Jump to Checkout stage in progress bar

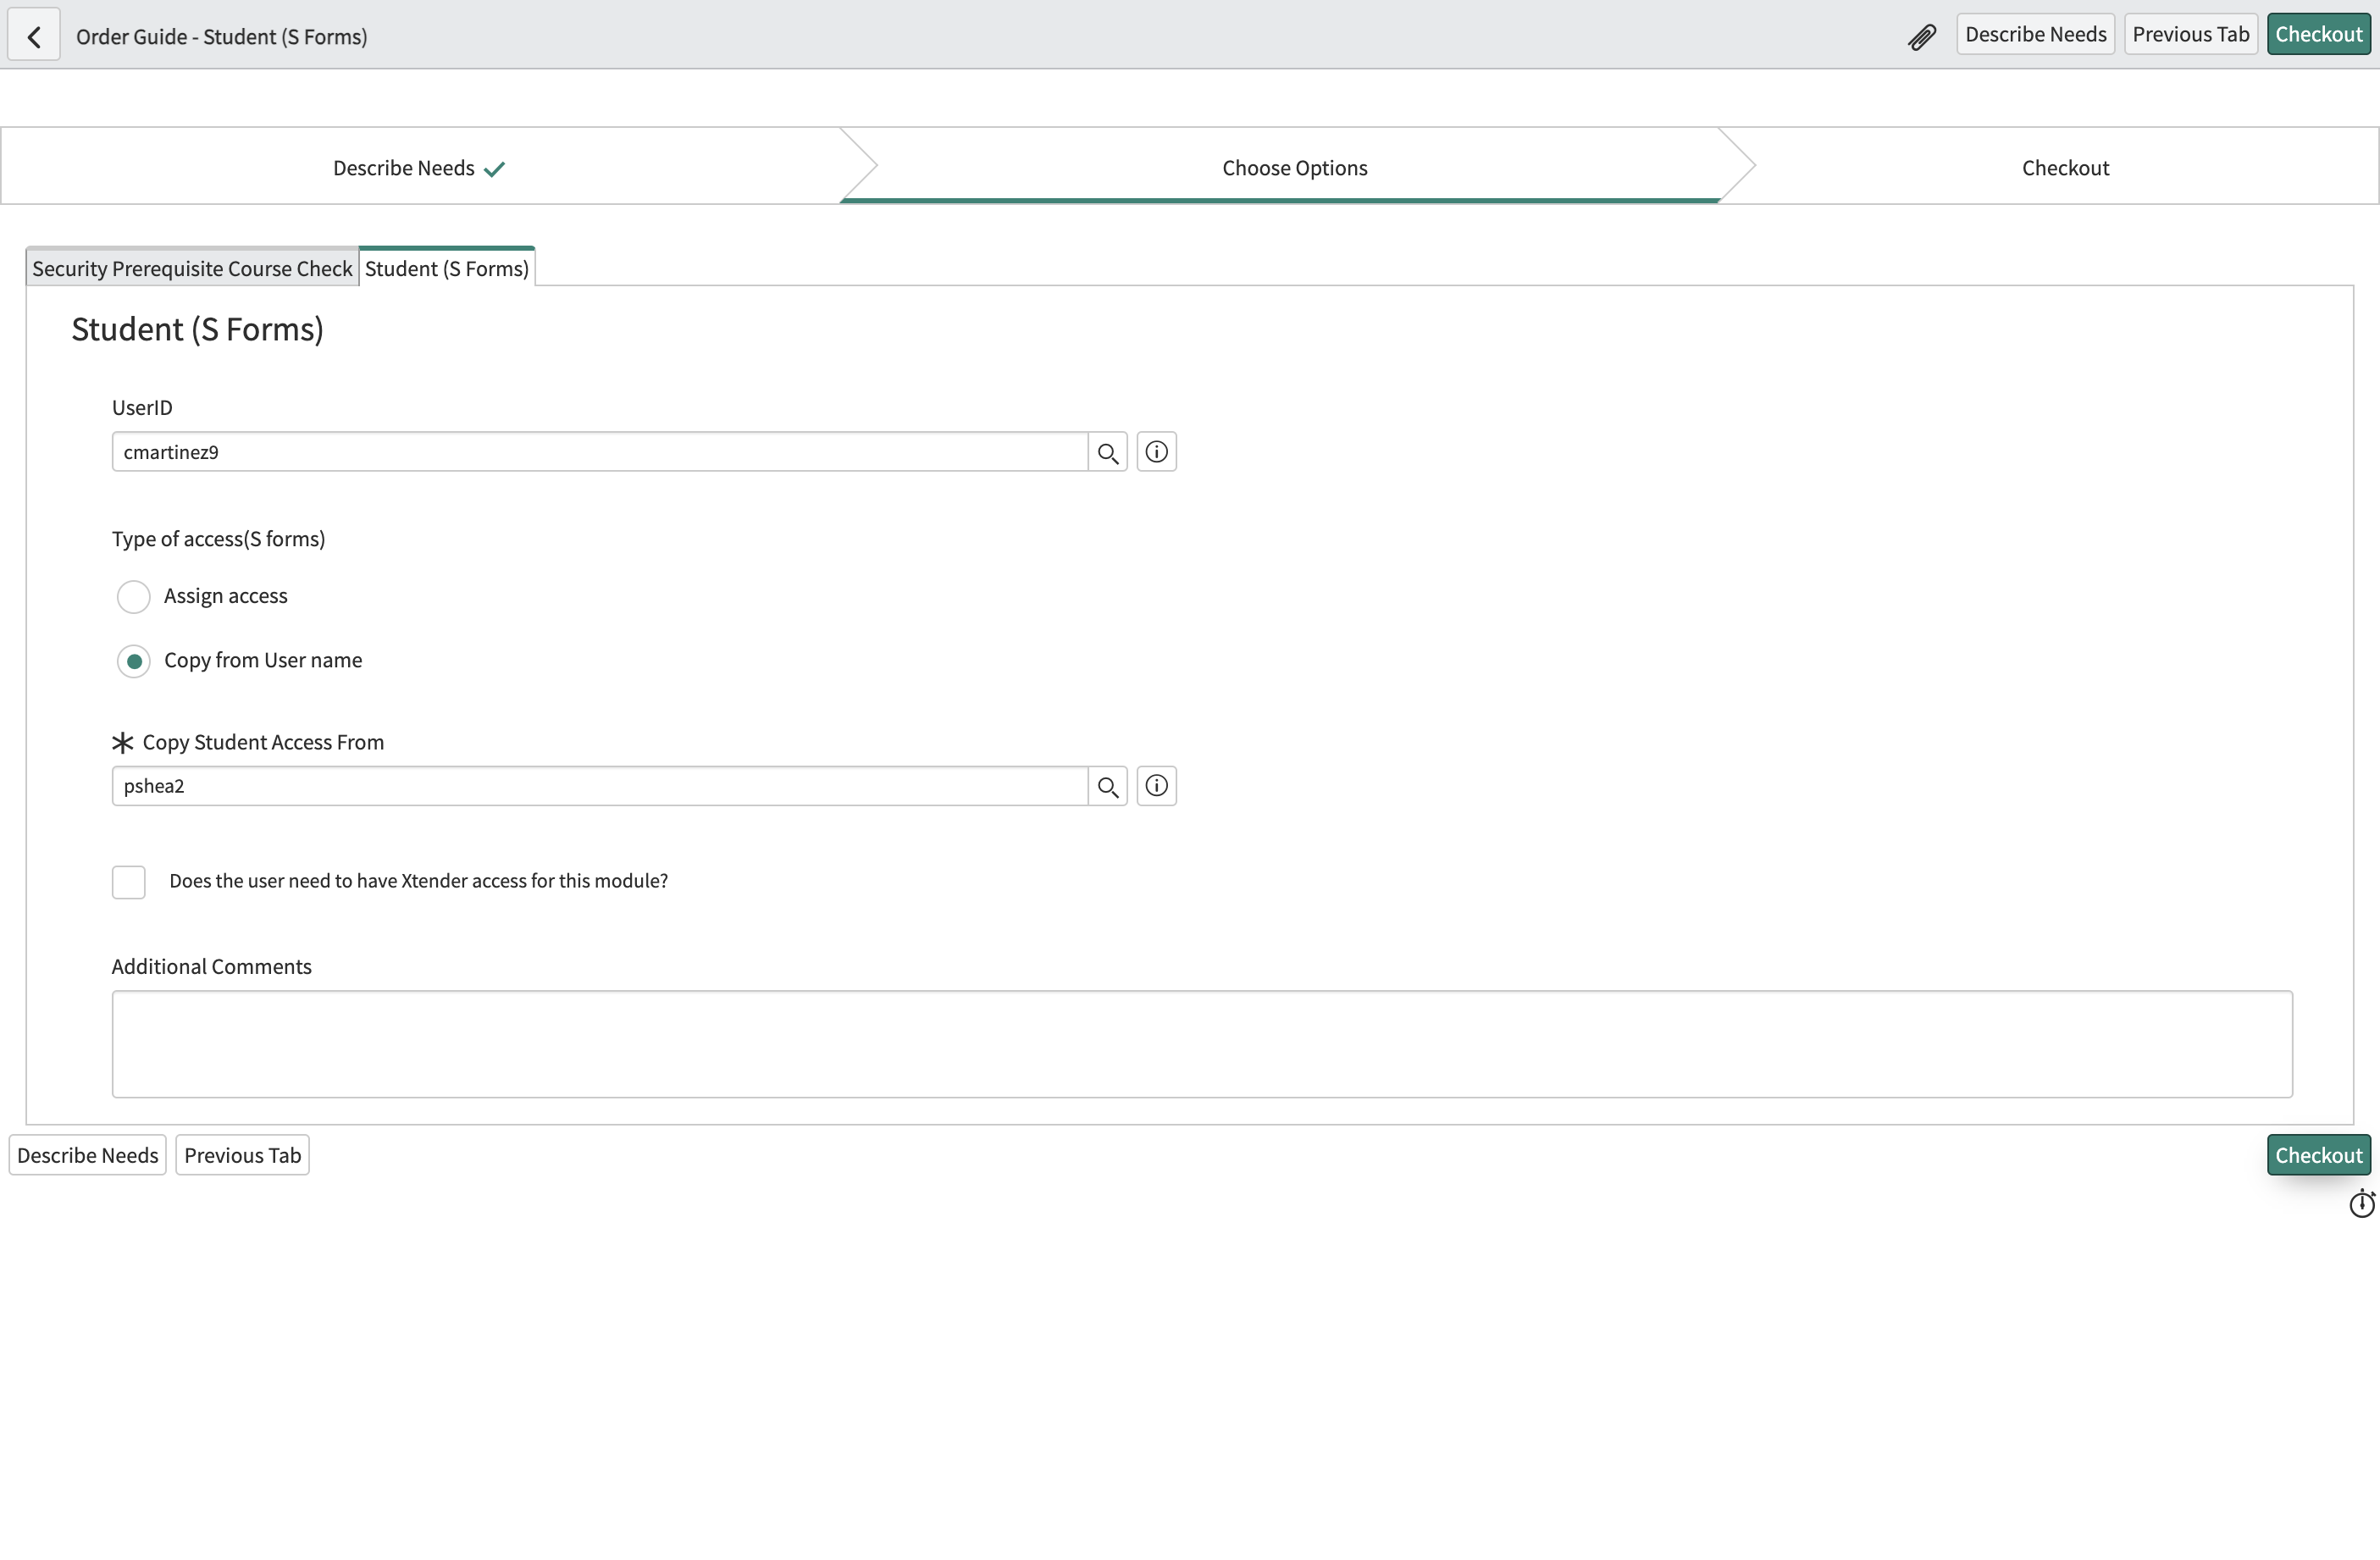pos(2065,167)
